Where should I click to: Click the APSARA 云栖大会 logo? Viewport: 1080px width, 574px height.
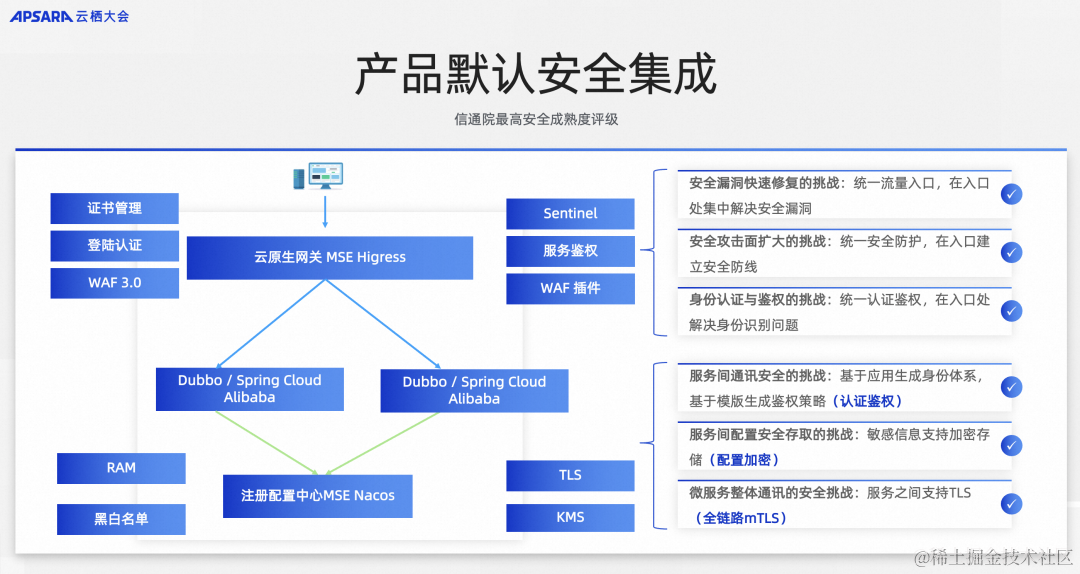(x=69, y=16)
